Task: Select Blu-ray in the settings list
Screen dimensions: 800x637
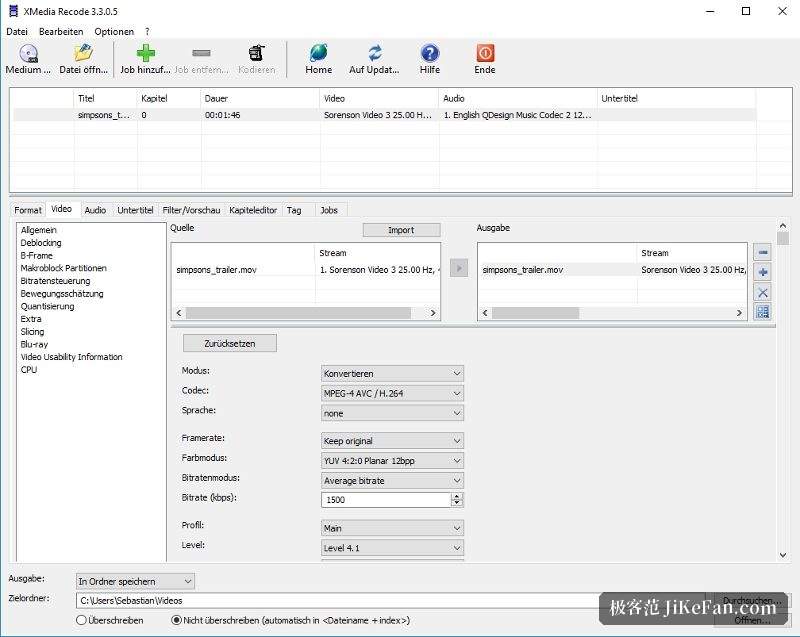Action: (x=34, y=344)
